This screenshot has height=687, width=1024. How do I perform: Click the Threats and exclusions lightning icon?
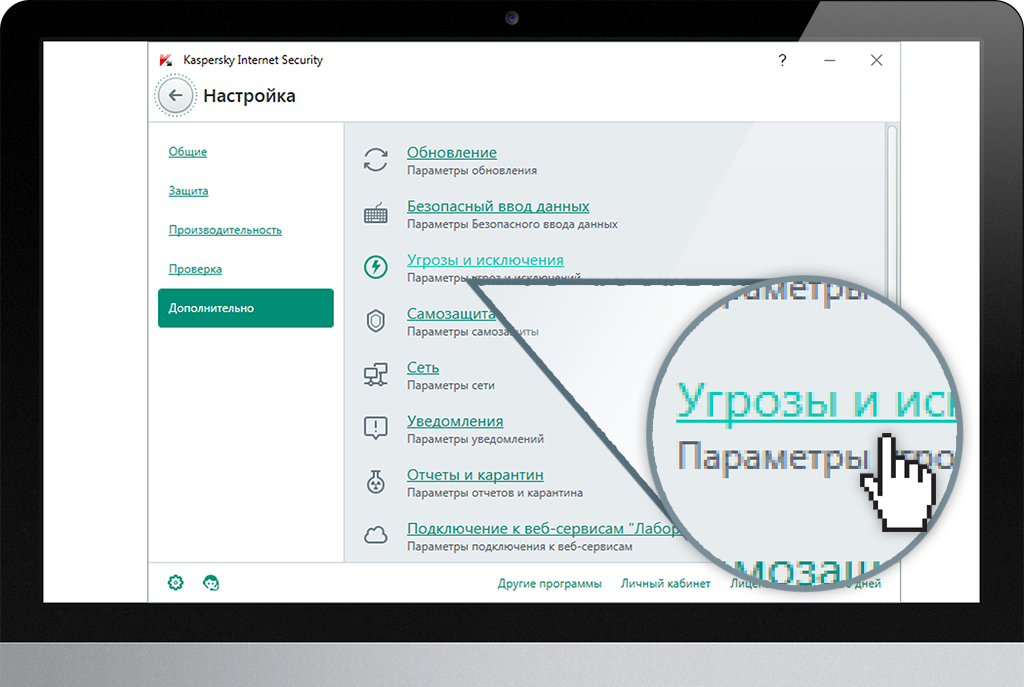point(375,267)
